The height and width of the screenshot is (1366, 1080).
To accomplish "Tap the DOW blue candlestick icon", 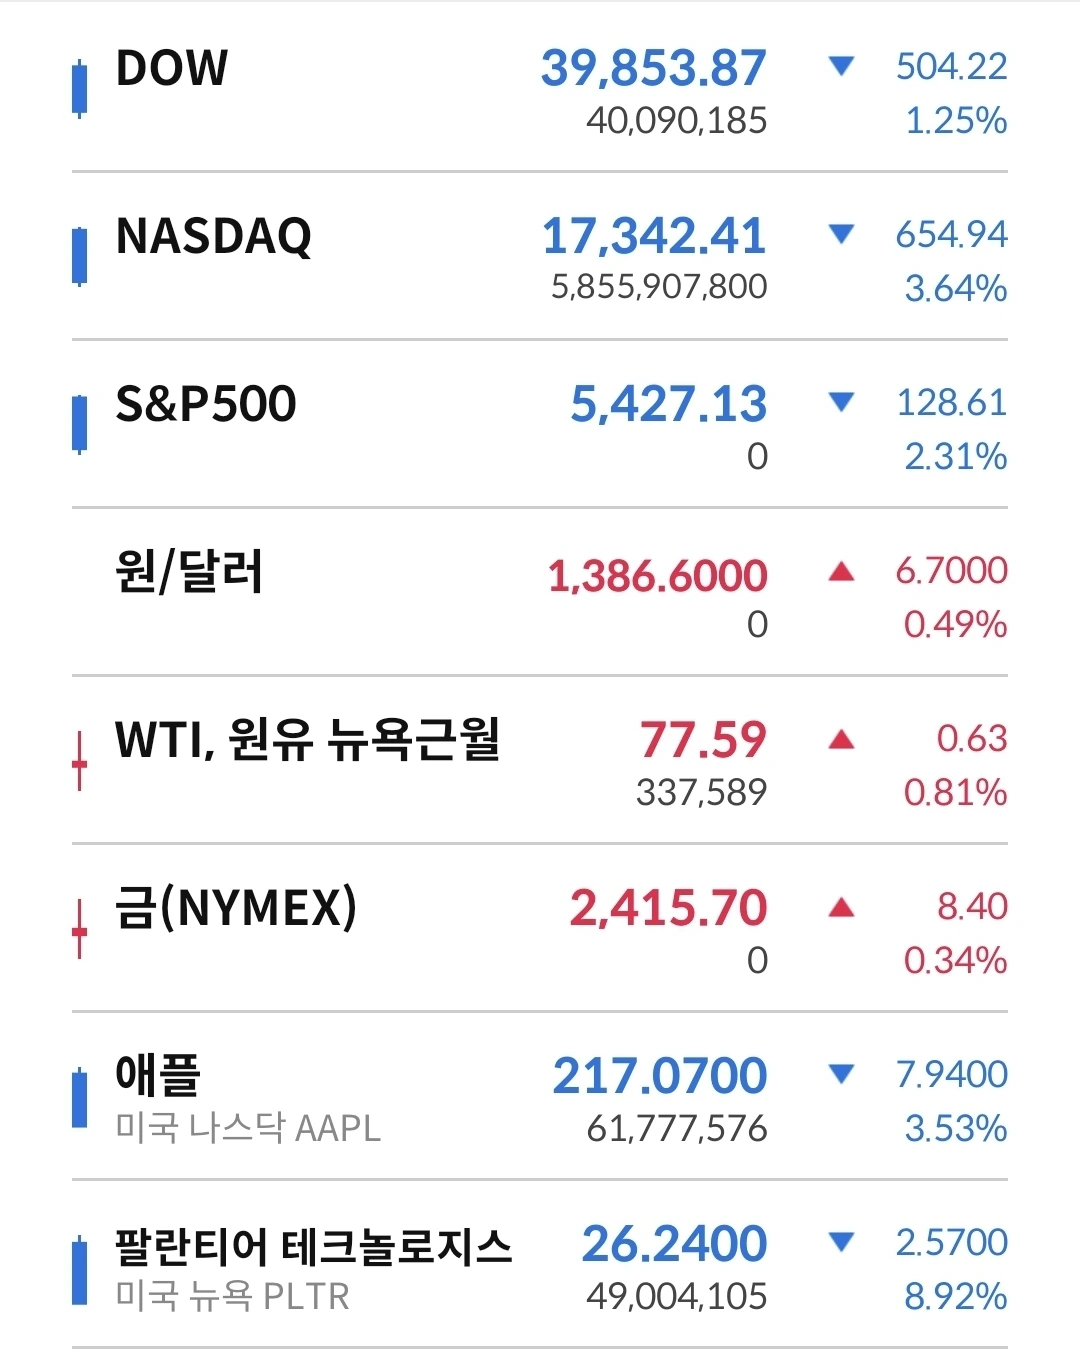I will [x=80, y=90].
